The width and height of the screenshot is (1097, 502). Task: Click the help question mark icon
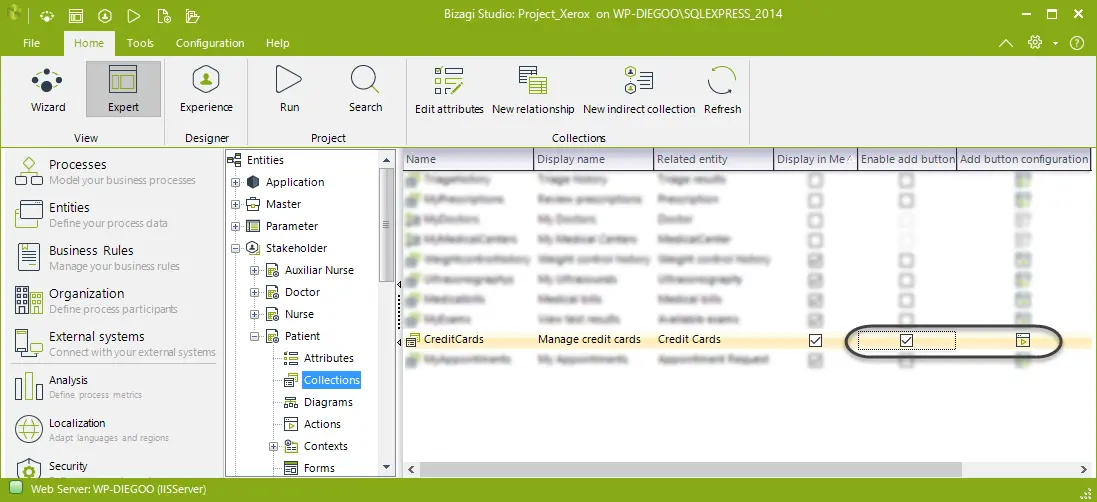[x=1077, y=43]
